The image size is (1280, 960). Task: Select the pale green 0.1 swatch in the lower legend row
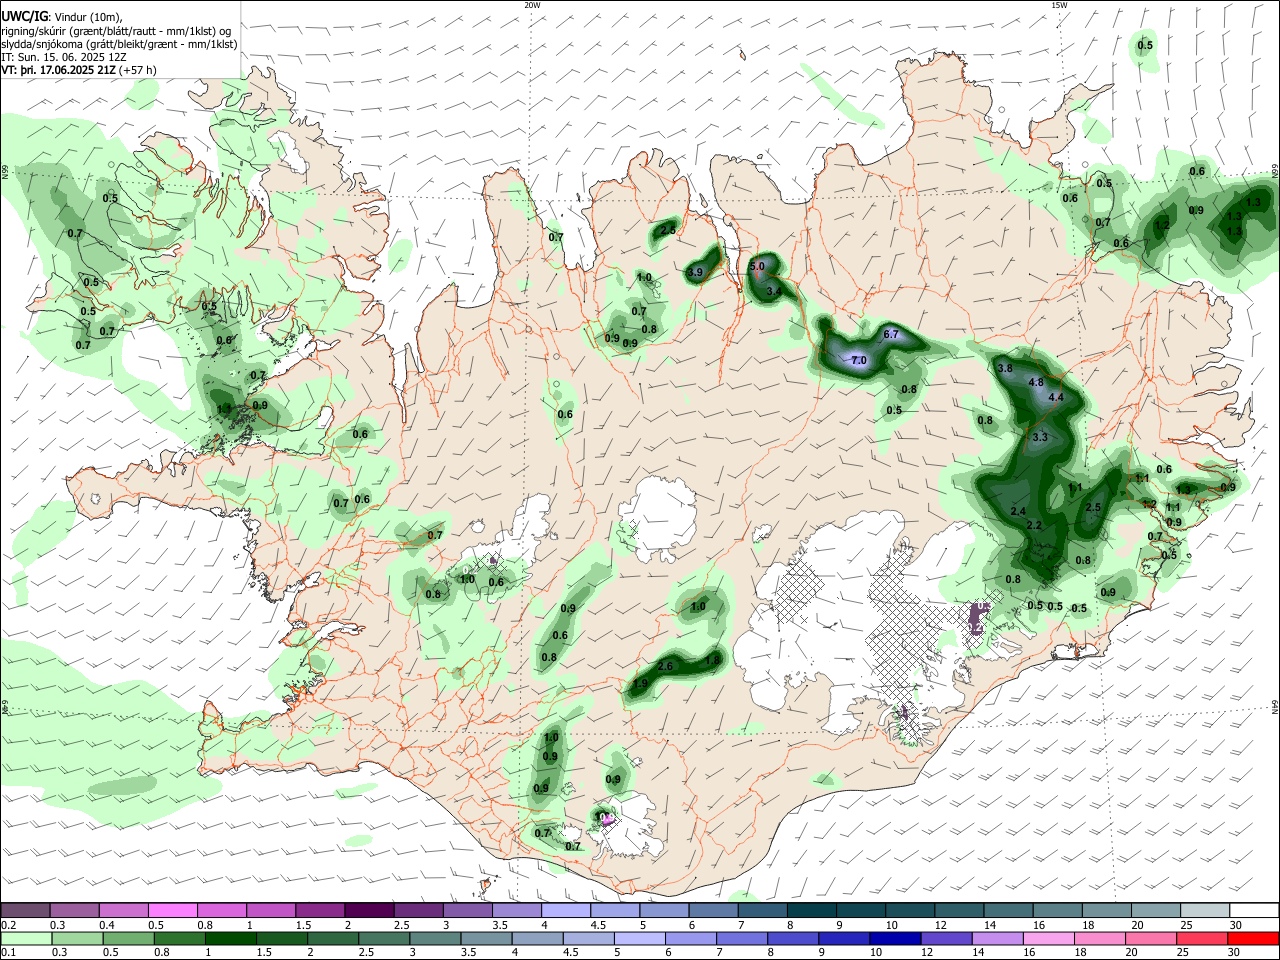[26, 939]
